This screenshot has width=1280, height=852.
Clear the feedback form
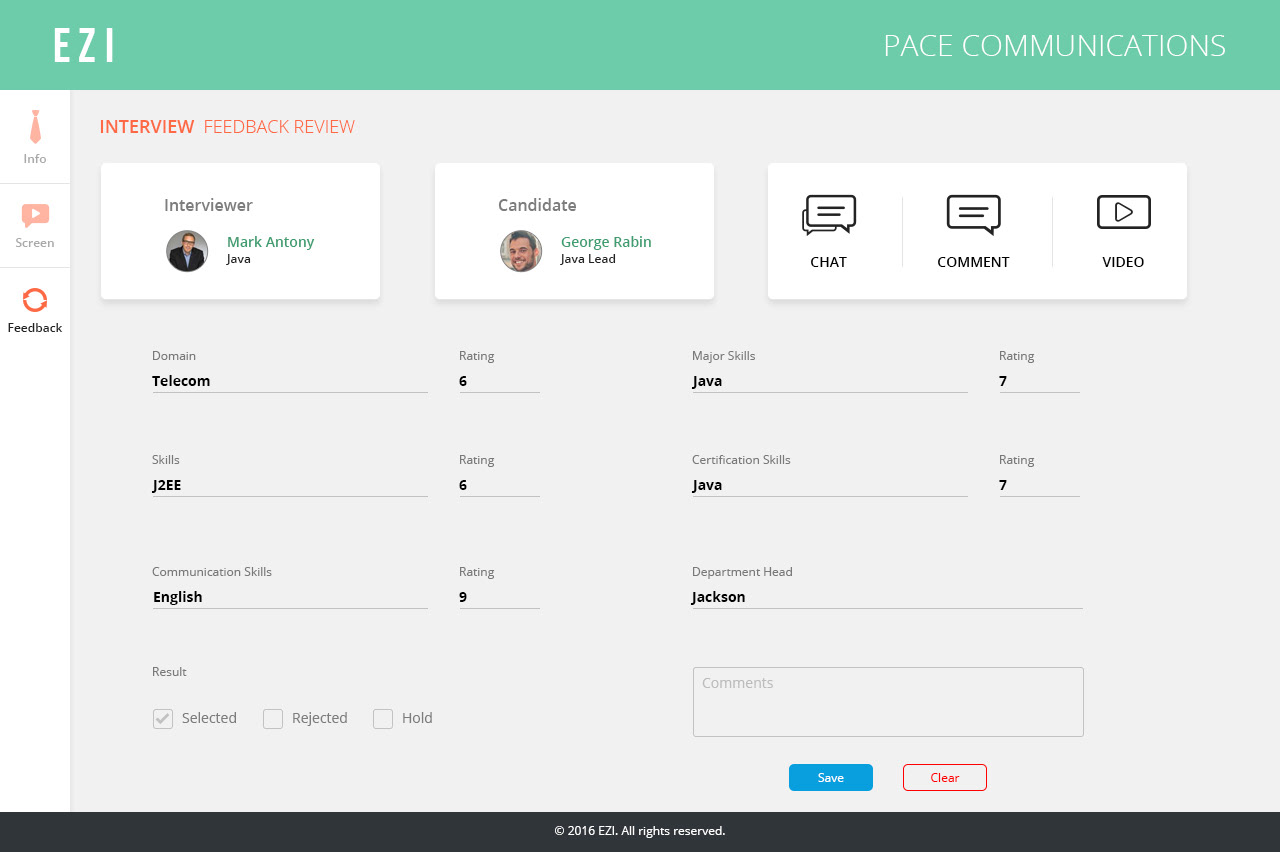pos(944,777)
